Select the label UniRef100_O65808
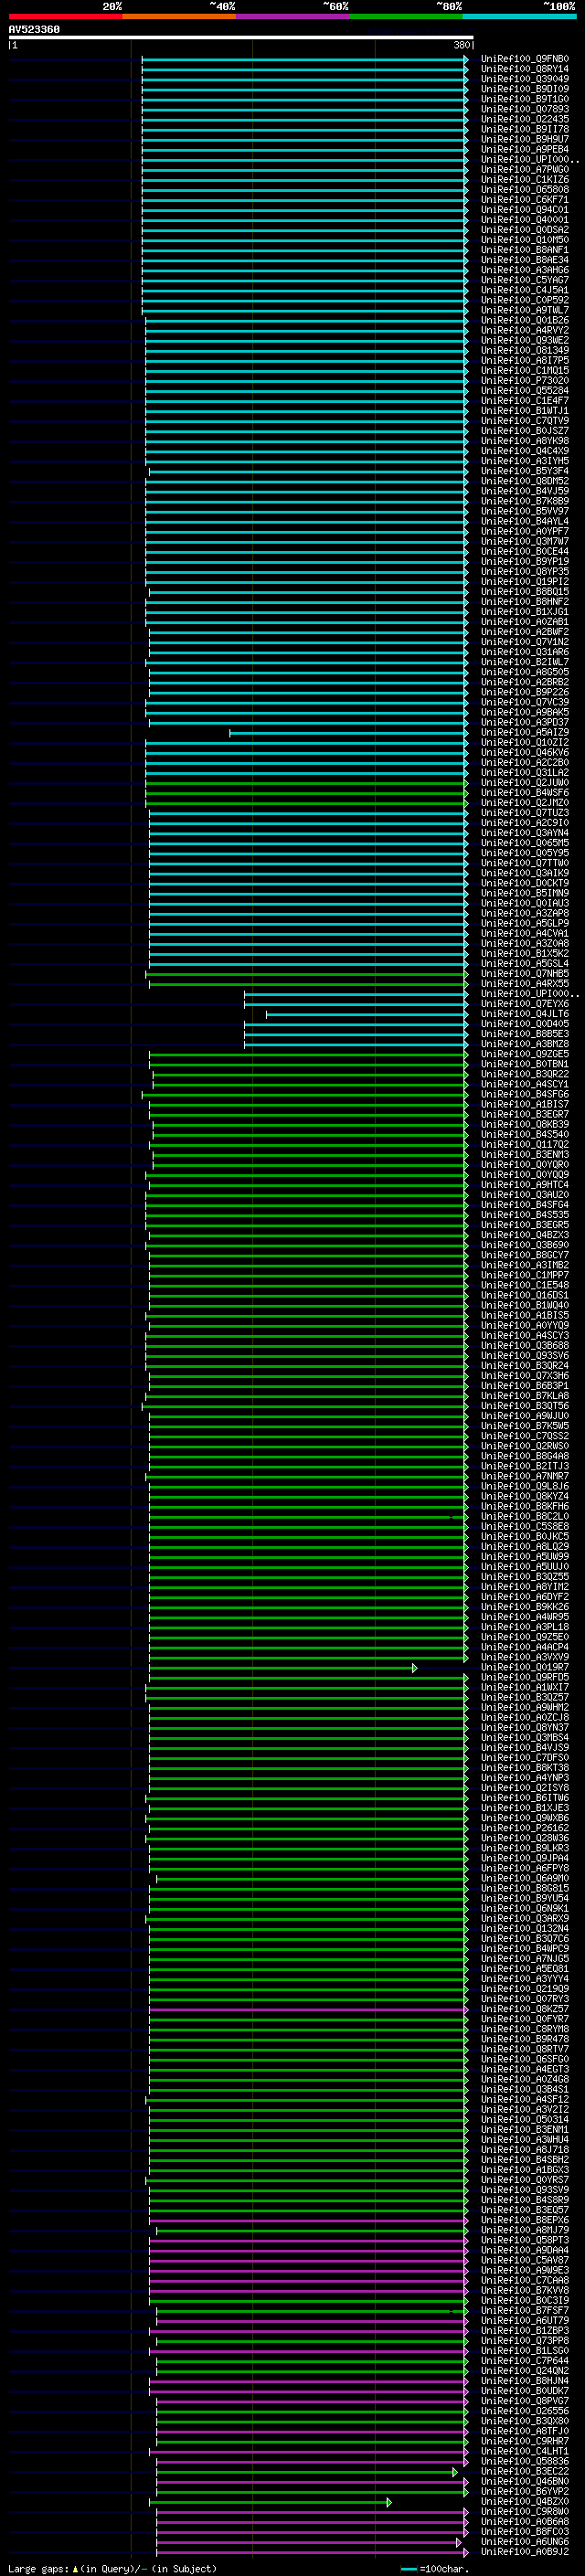Viewport: 585px width, 2576px height. (x=525, y=190)
